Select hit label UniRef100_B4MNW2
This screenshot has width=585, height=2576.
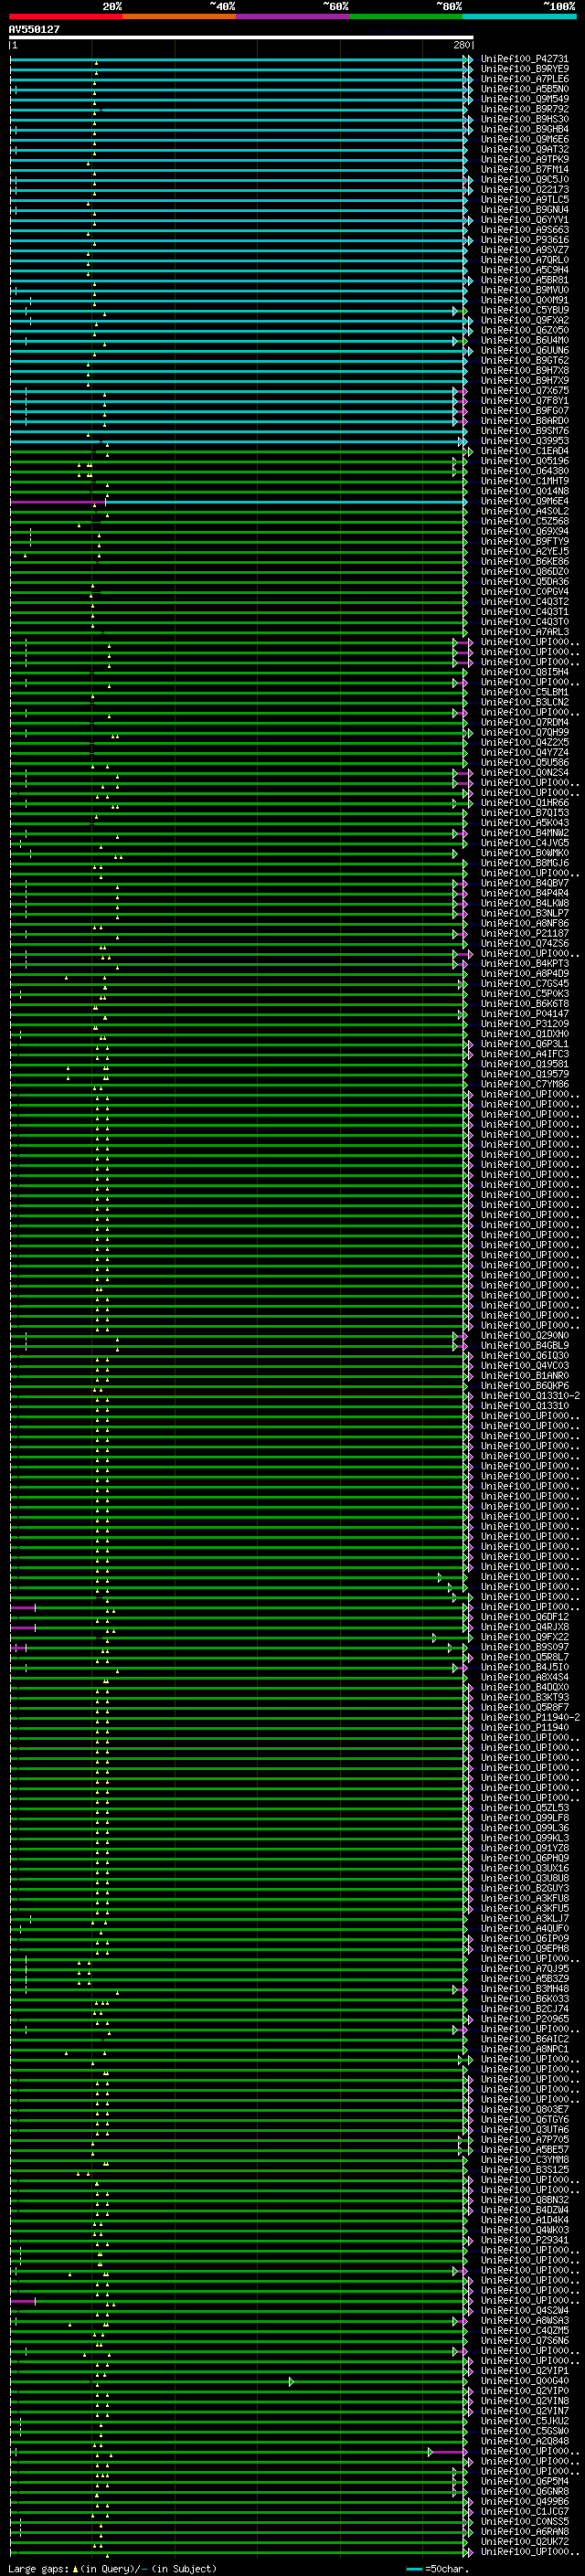pos(524,833)
